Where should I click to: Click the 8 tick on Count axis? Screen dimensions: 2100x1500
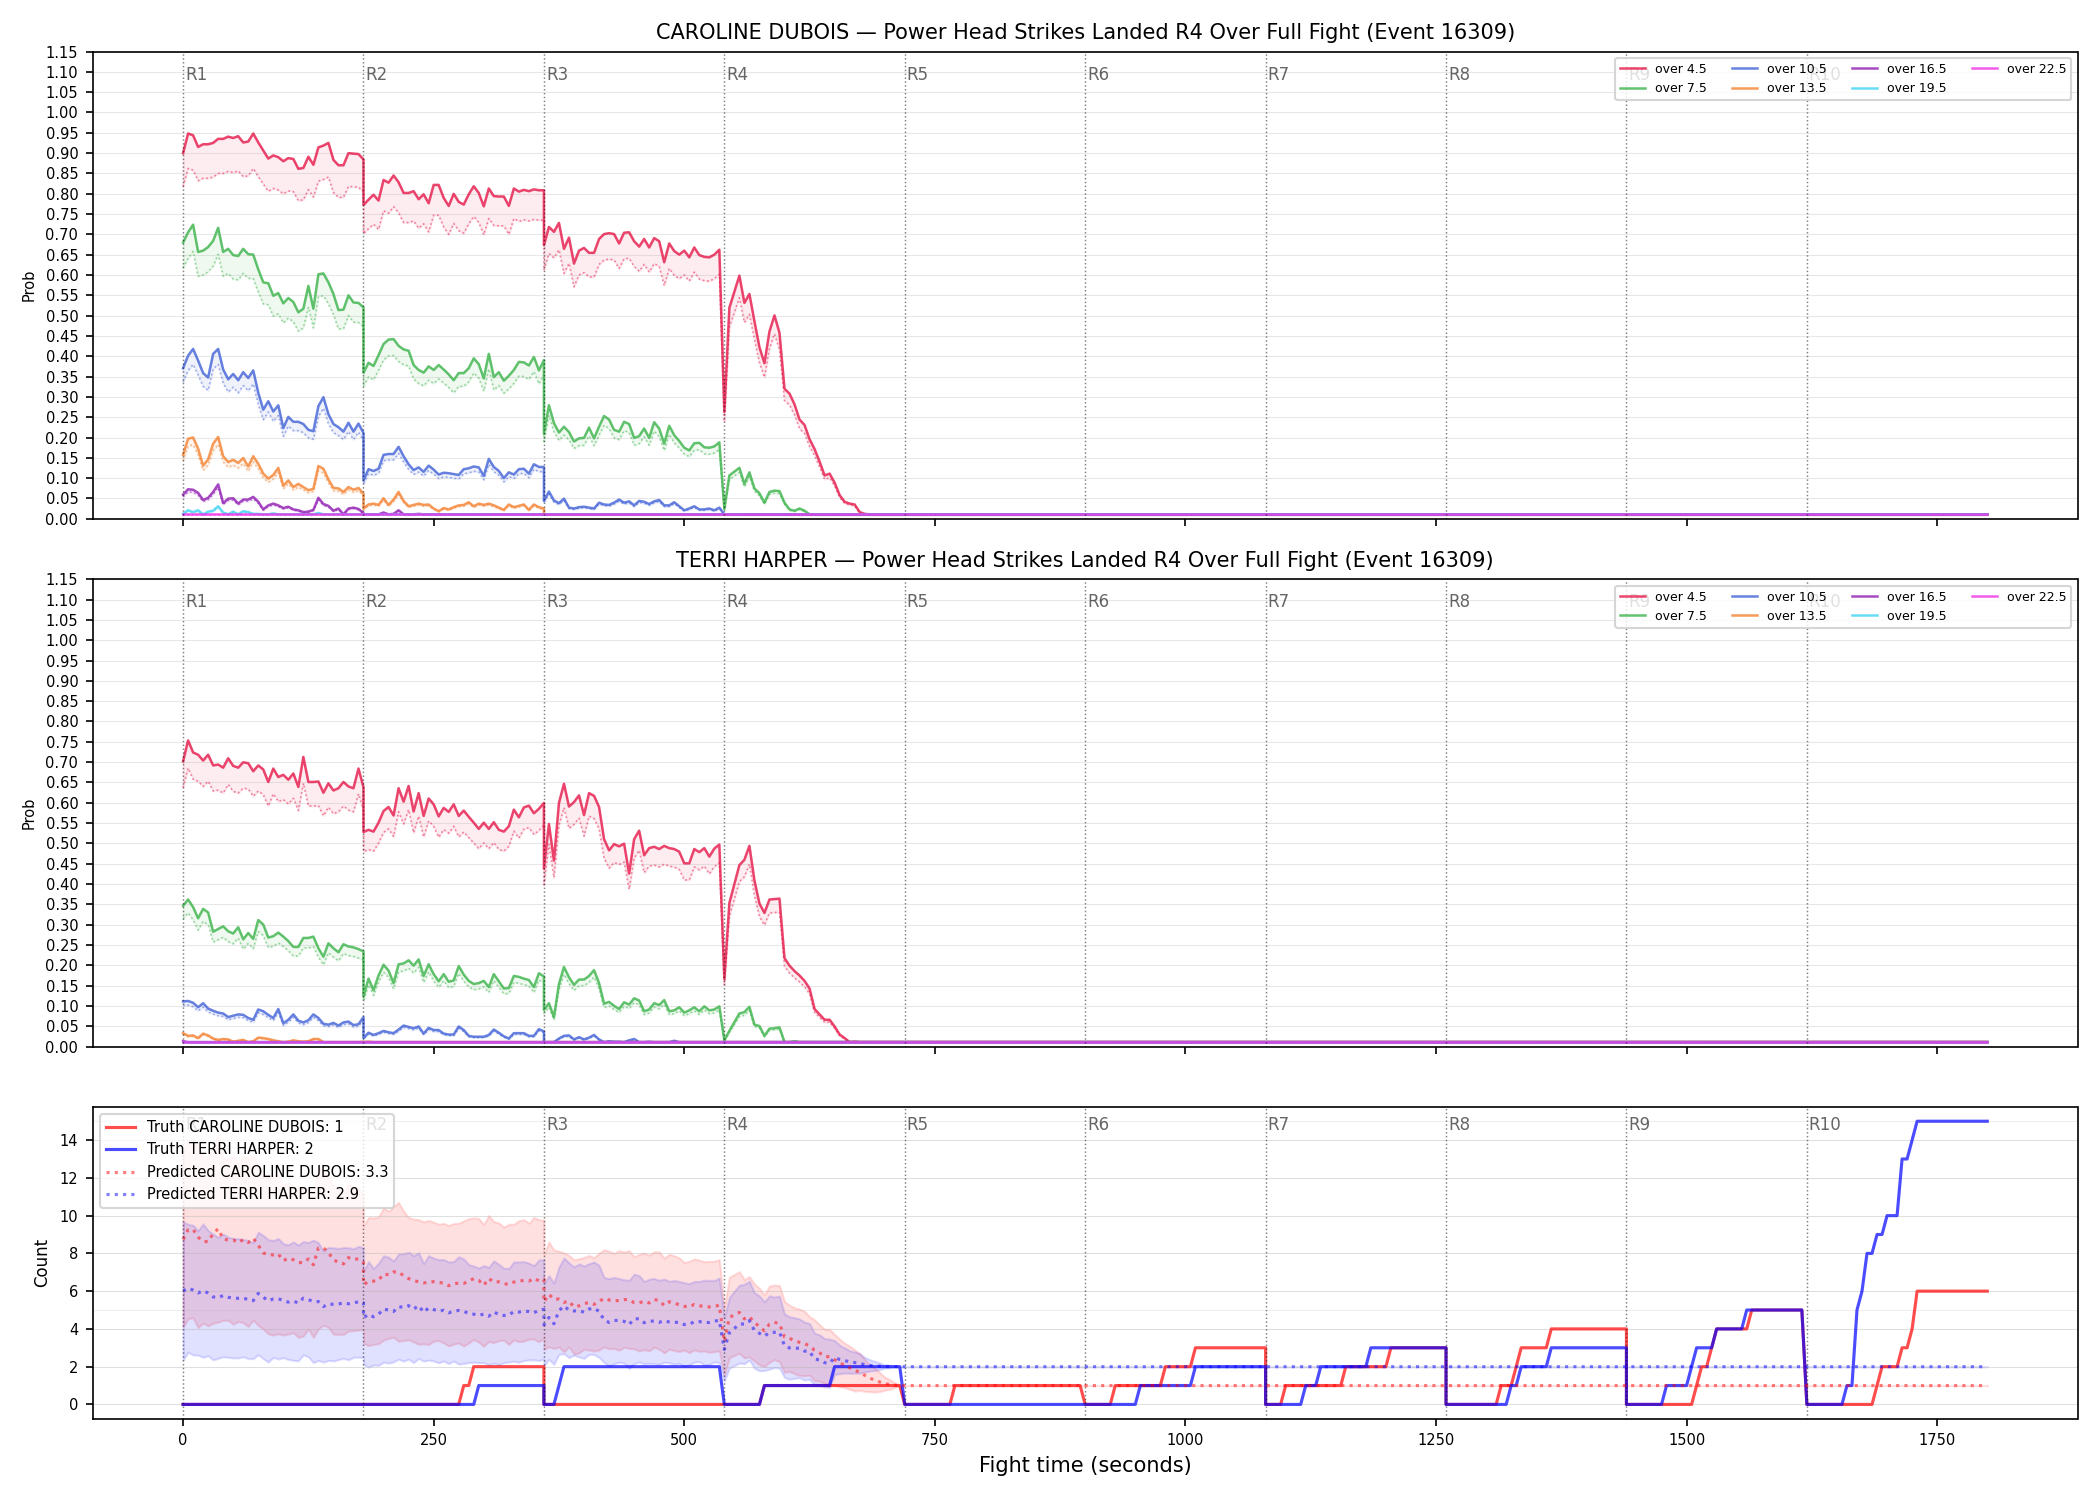[x=73, y=1253]
